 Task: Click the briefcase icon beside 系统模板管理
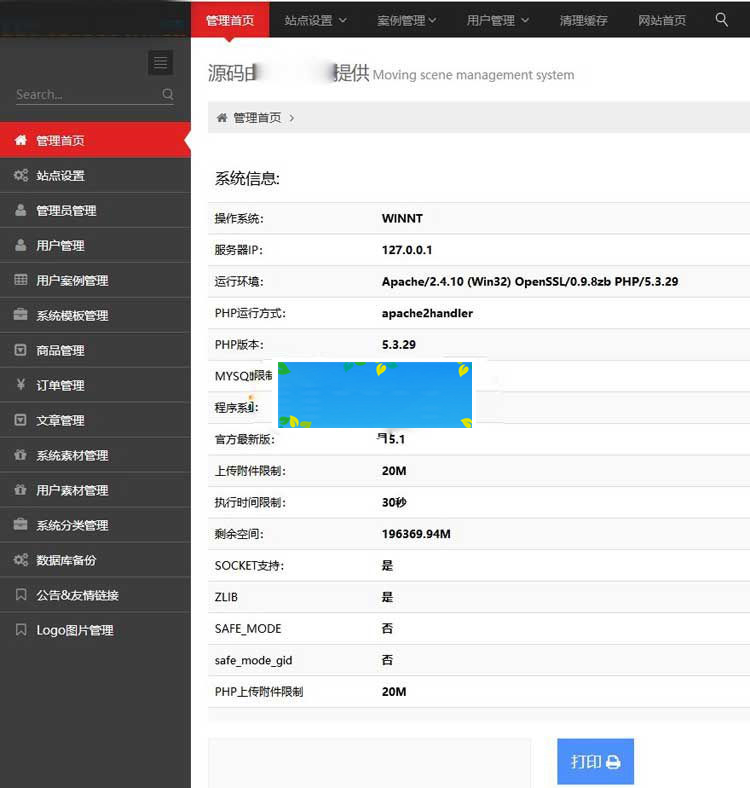pyautogui.click(x=20, y=316)
